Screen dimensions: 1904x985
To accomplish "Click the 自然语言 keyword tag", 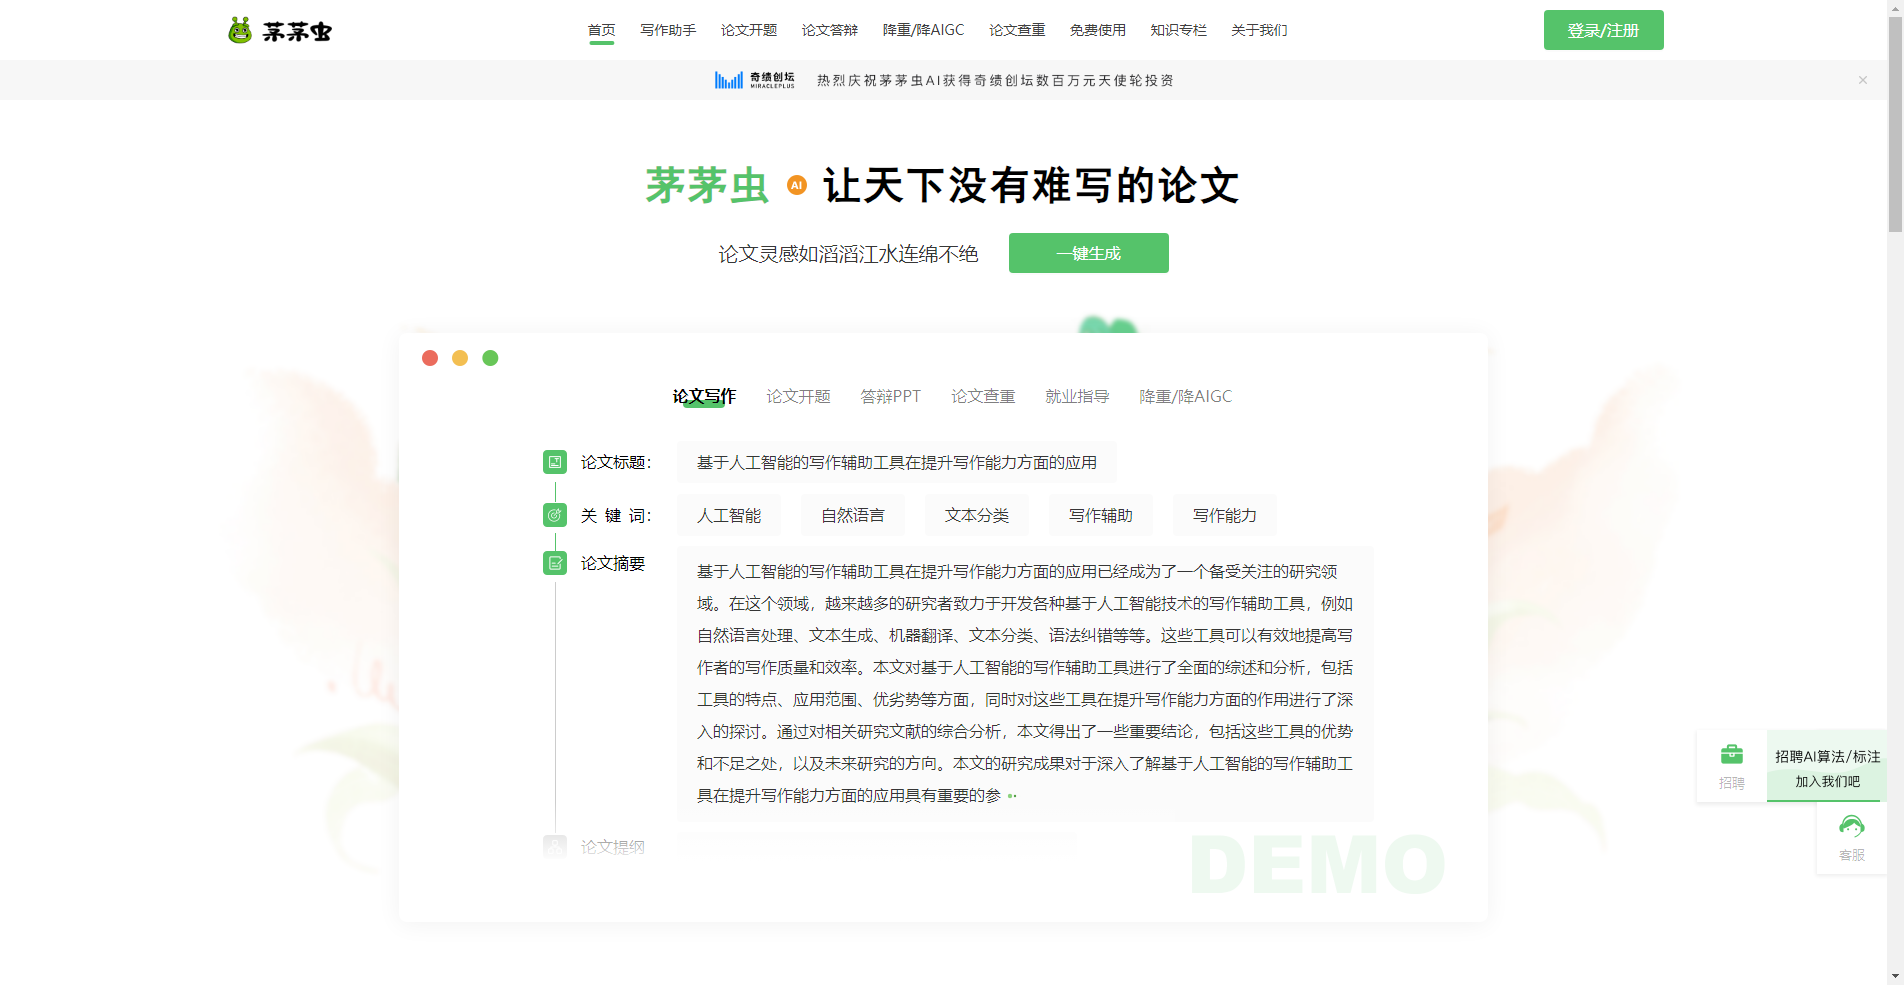I will click(x=853, y=515).
